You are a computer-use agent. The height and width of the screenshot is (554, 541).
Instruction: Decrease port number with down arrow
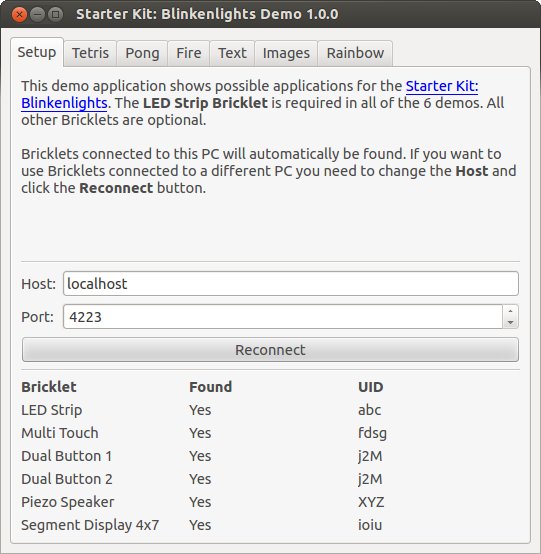click(x=510, y=322)
